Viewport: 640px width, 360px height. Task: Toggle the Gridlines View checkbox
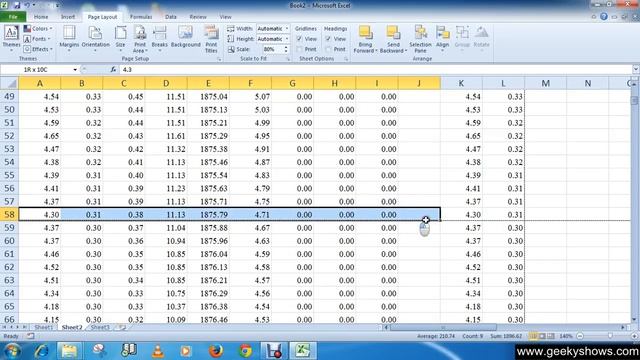(x=299, y=39)
